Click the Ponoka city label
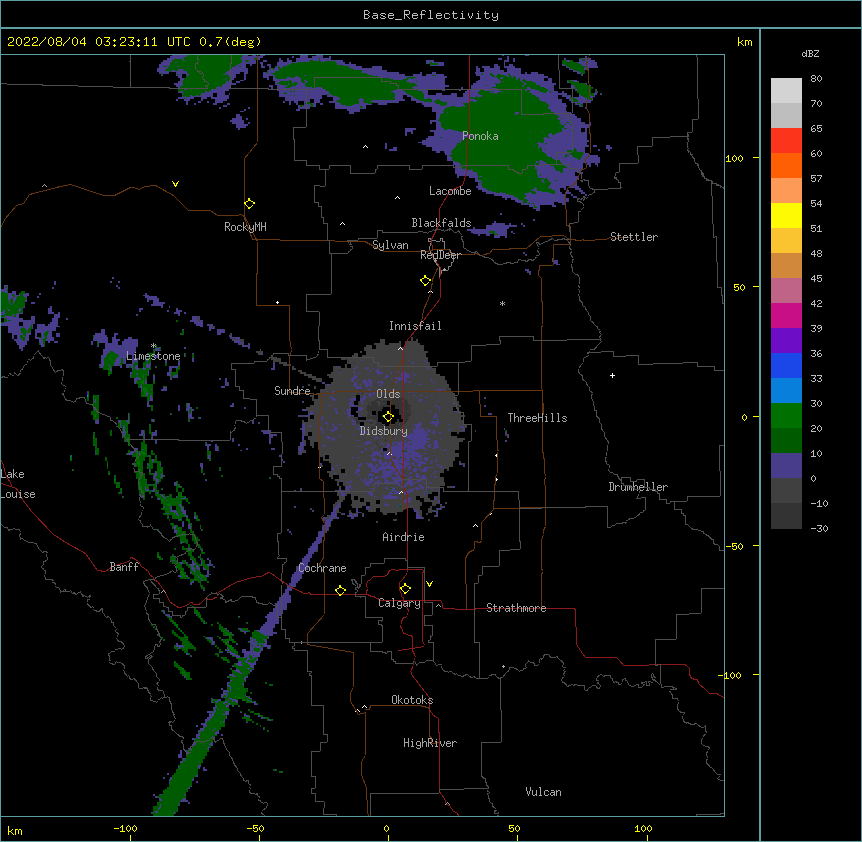Image resolution: width=862 pixels, height=842 pixels. pyautogui.click(x=480, y=136)
